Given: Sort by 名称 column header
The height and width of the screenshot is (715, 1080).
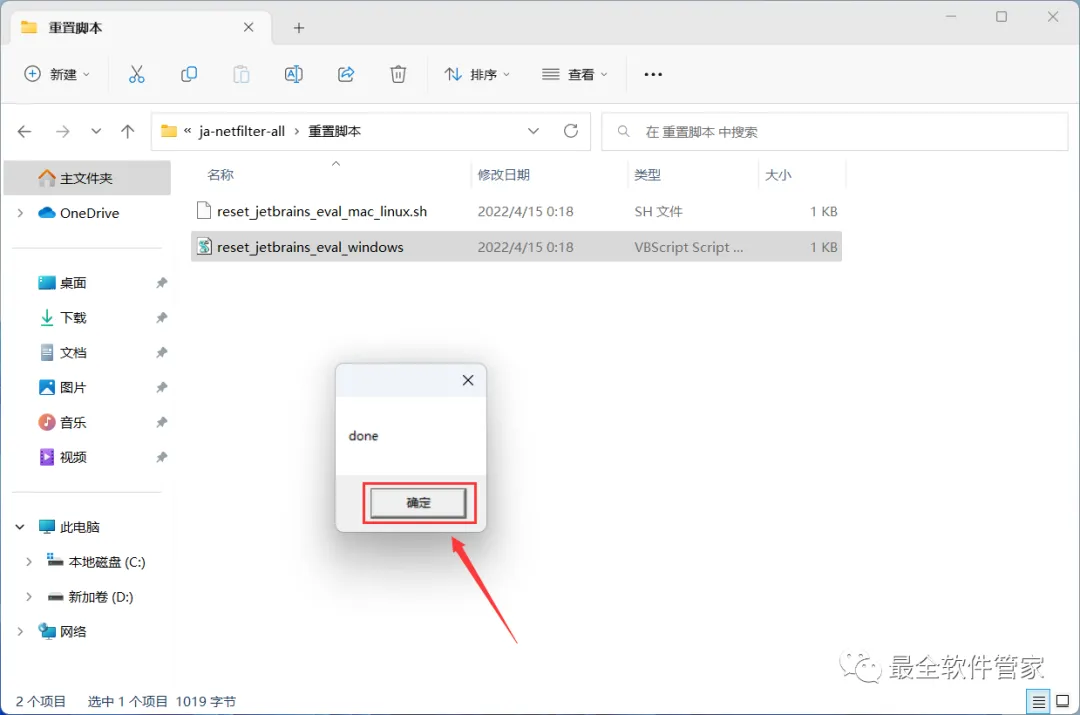Looking at the screenshot, I should (220, 175).
